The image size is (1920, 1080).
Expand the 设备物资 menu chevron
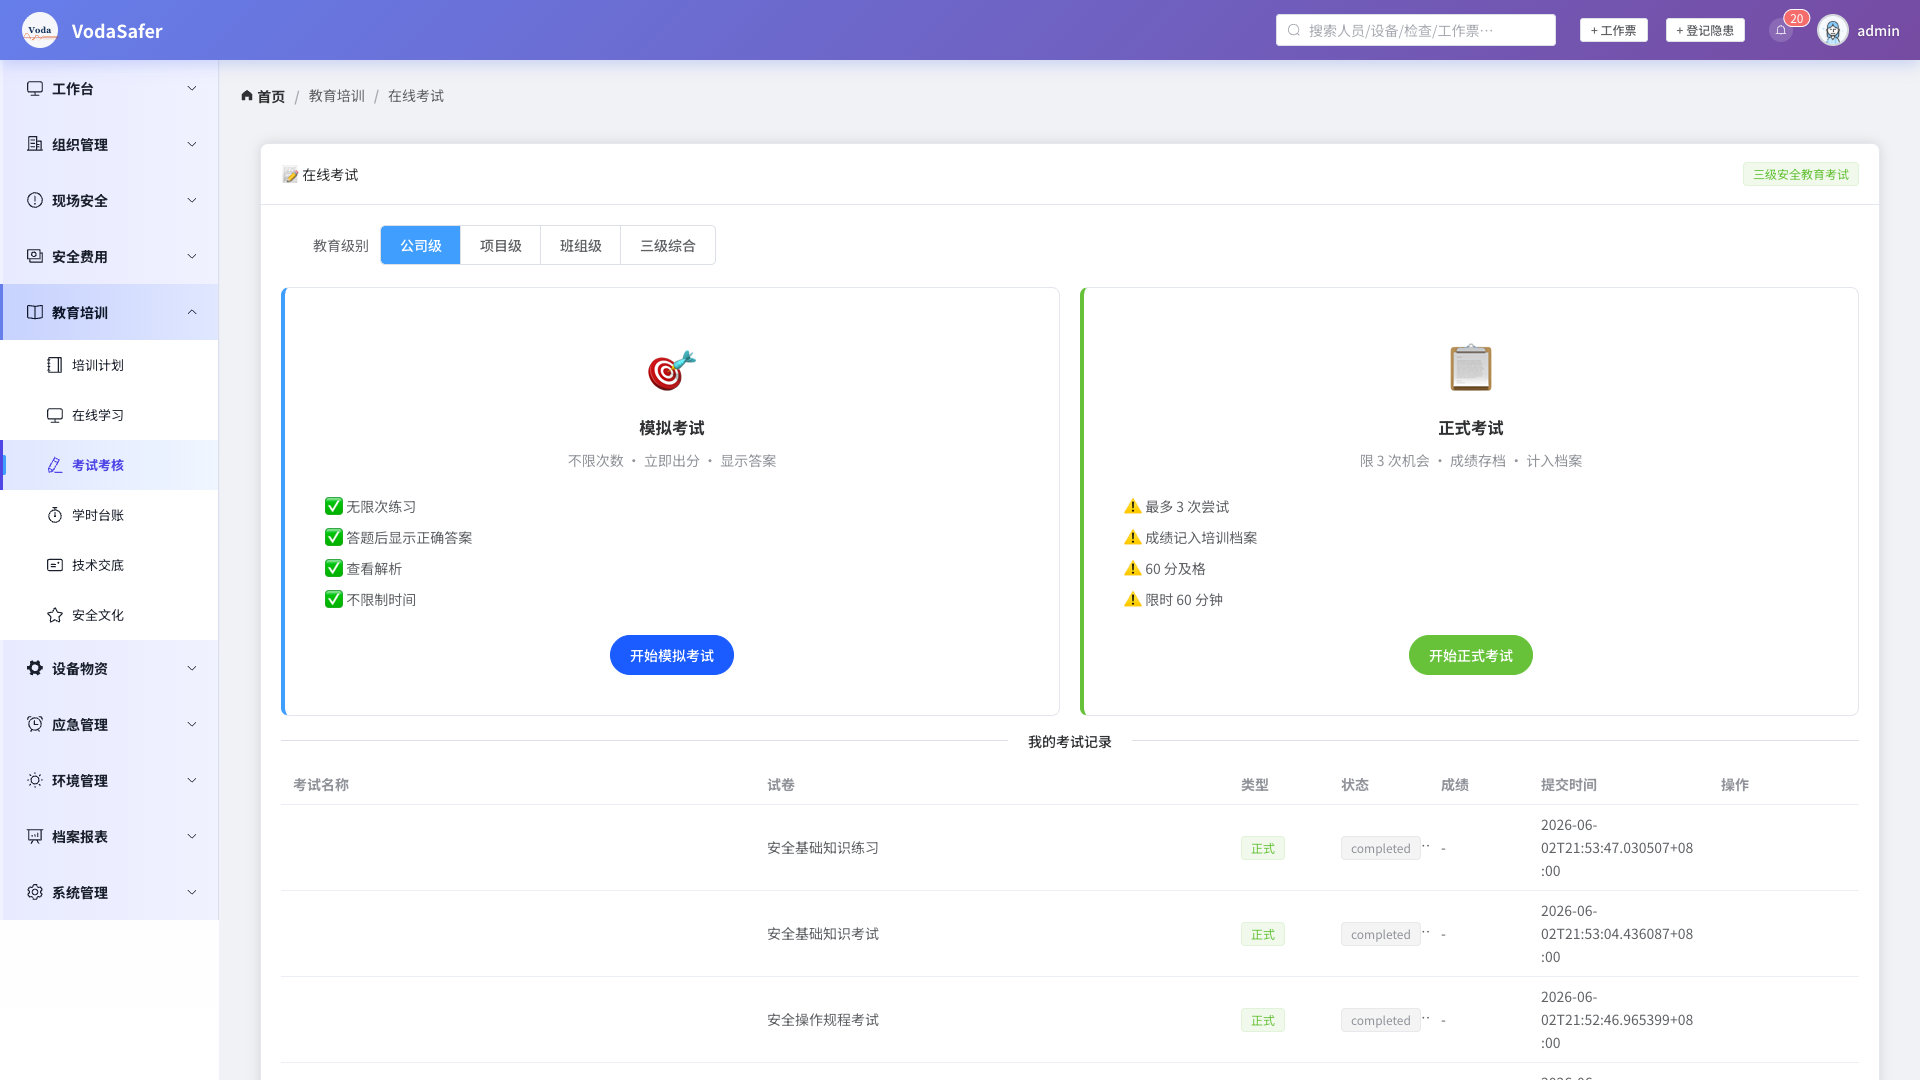tap(192, 668)
